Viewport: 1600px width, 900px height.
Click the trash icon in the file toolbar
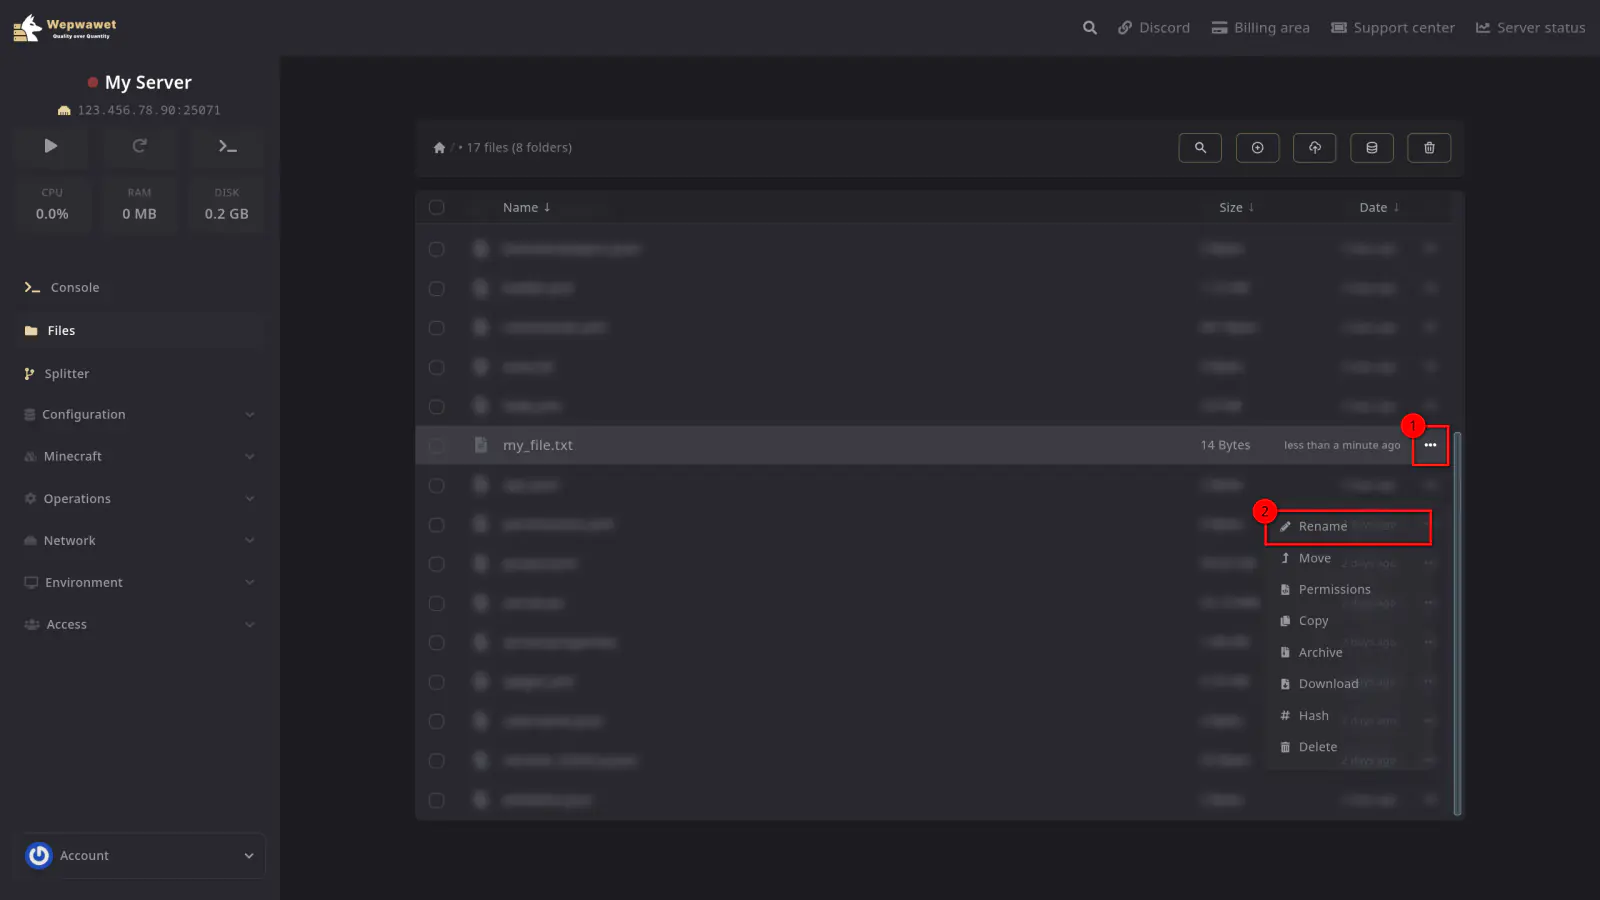1429,148
